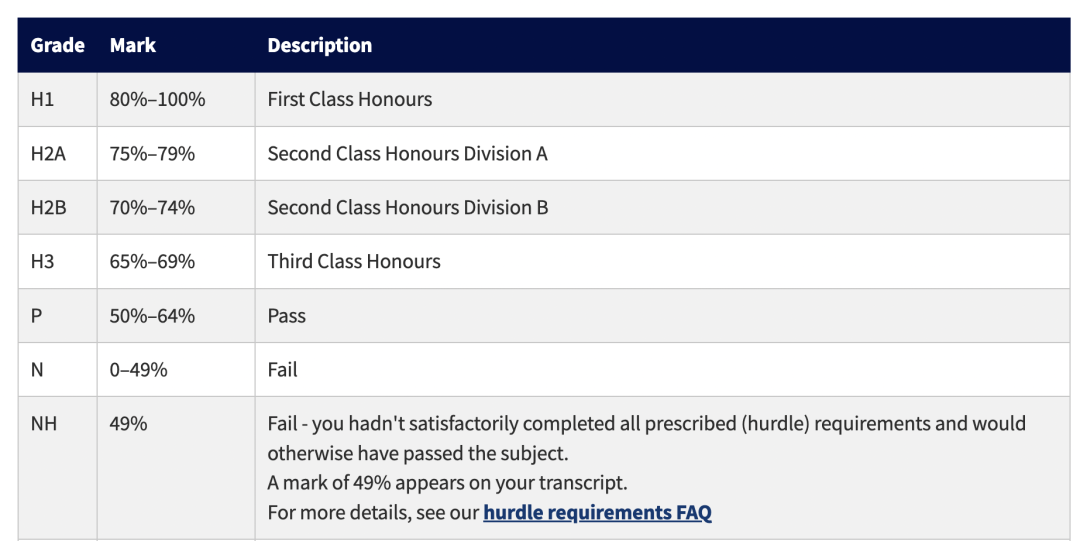1080x541 pixels.
Task: Click First Class Honours description
Action: pyautogui.click(x=350, y=99)
